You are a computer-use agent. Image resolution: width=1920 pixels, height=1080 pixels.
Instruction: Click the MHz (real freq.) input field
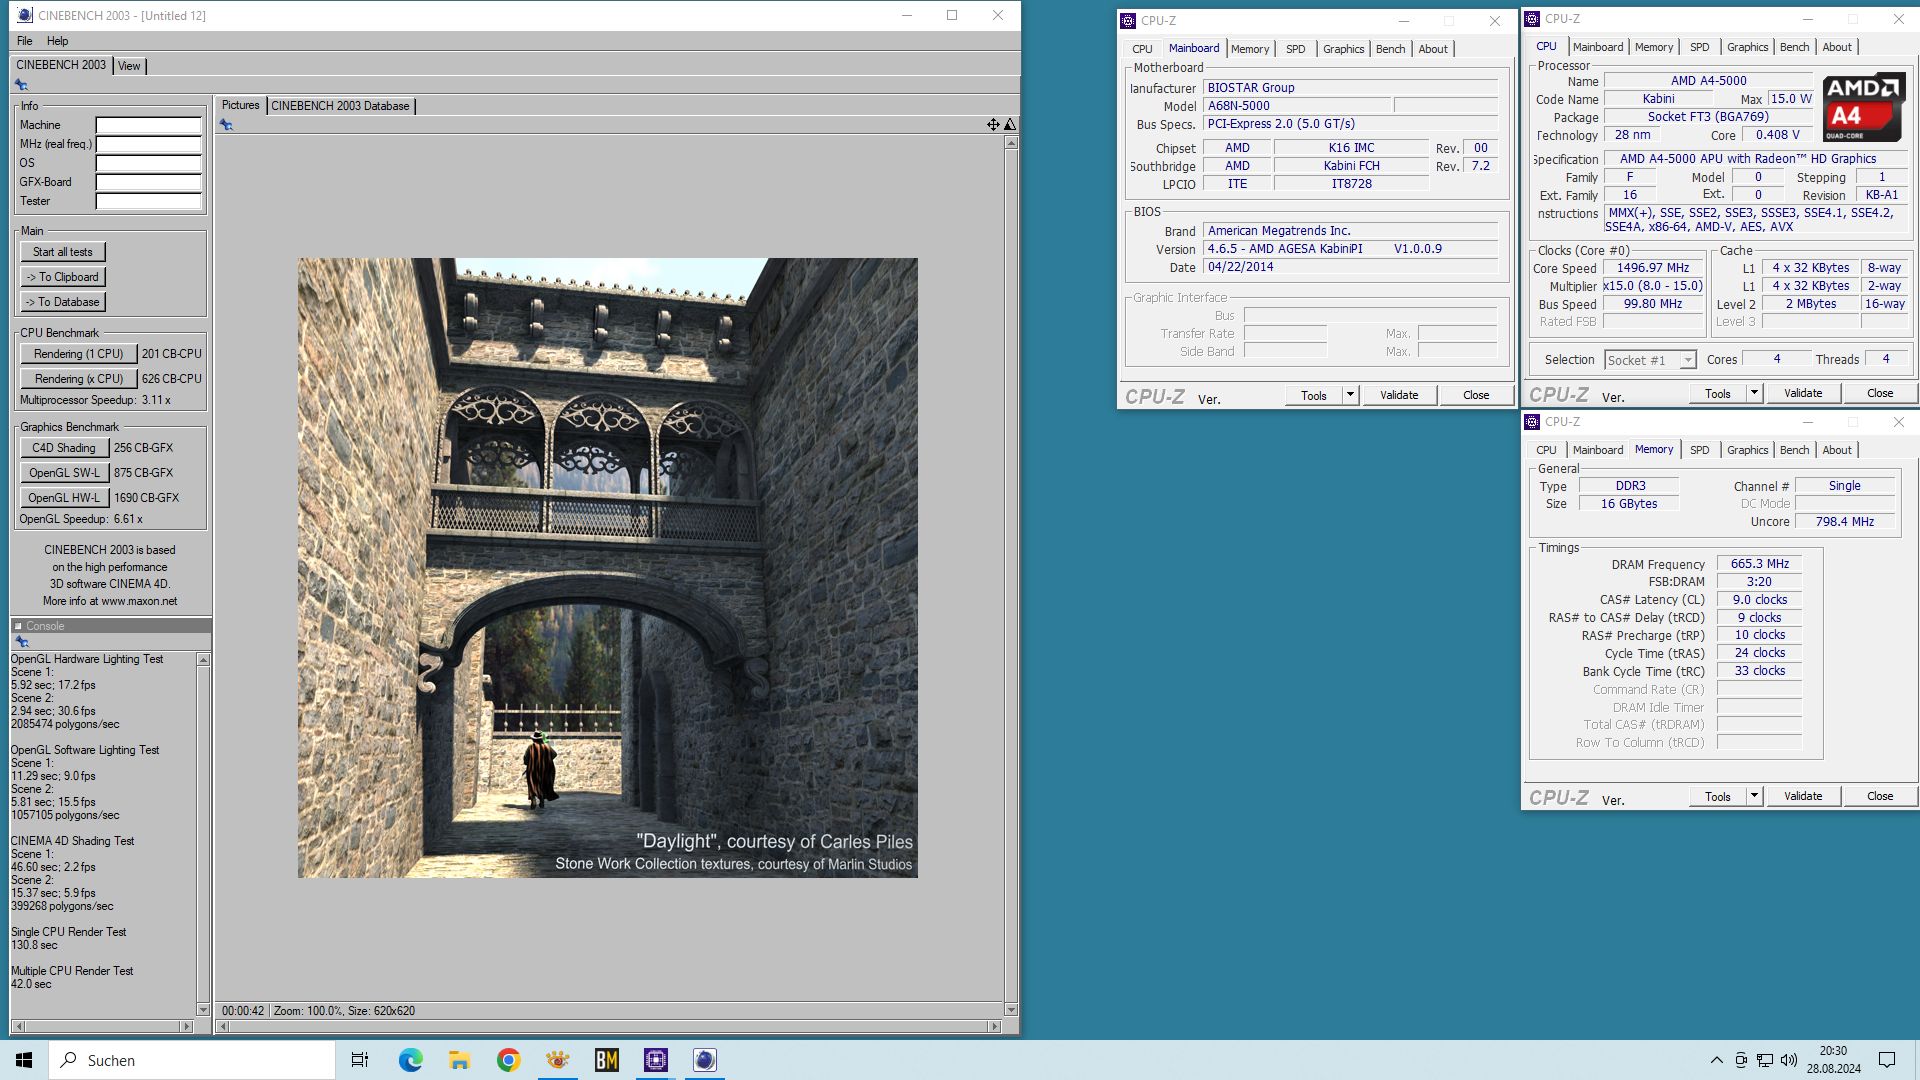point(149,144)
